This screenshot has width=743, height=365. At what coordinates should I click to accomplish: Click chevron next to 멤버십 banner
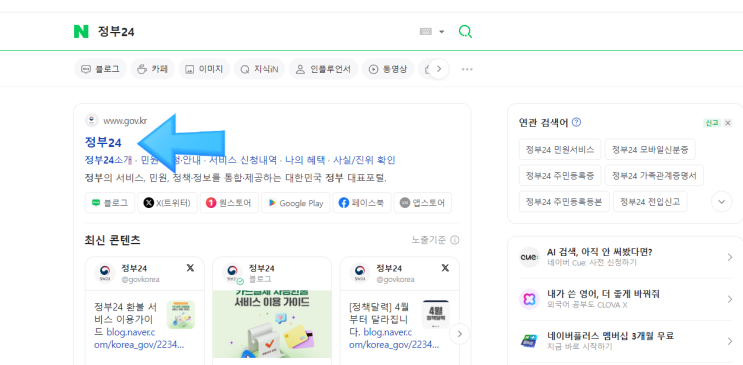coord(730,341)
